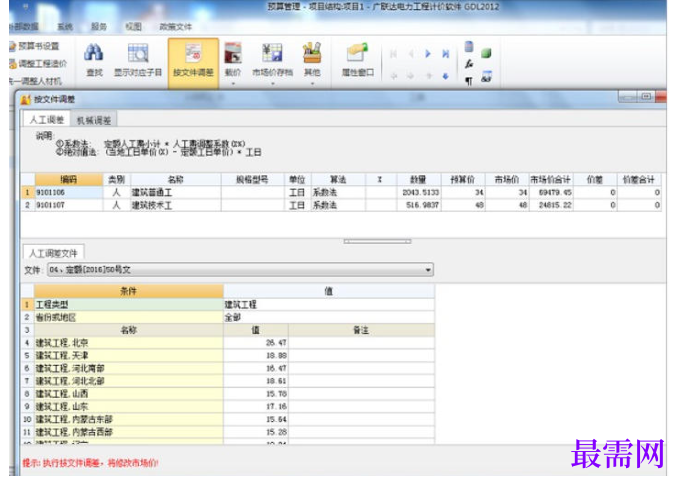Viewport: 683px width, 485px height.
Task: Click the X coefficient cell for 建筑技术工
Action: coord(381,205)
